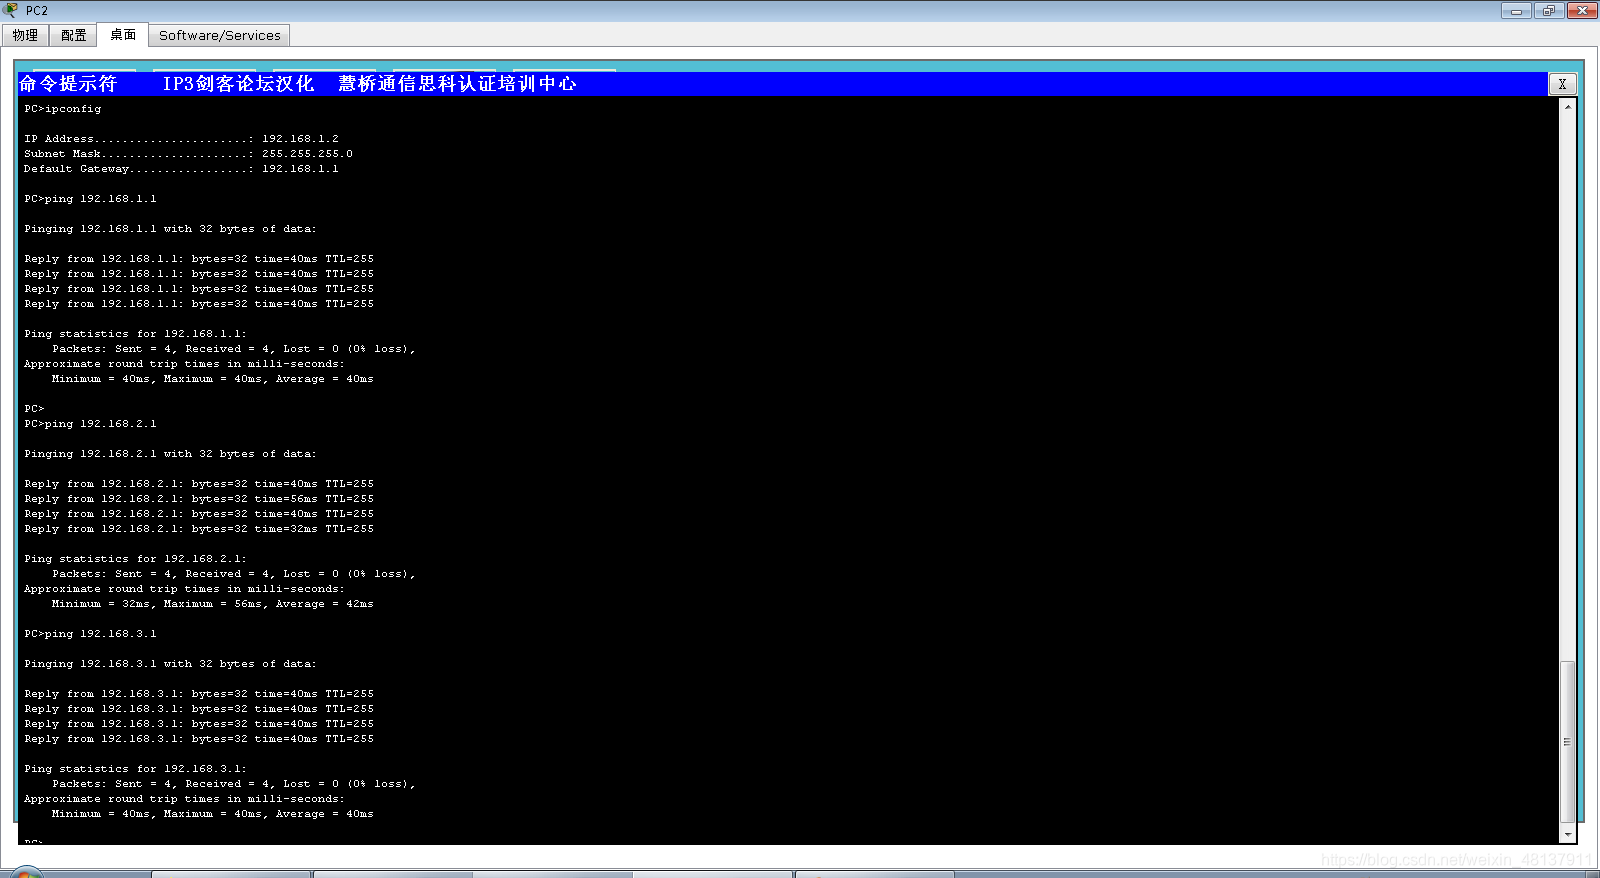Click the 'PC>ping 192.168.1.1' command

coord(90,199)
